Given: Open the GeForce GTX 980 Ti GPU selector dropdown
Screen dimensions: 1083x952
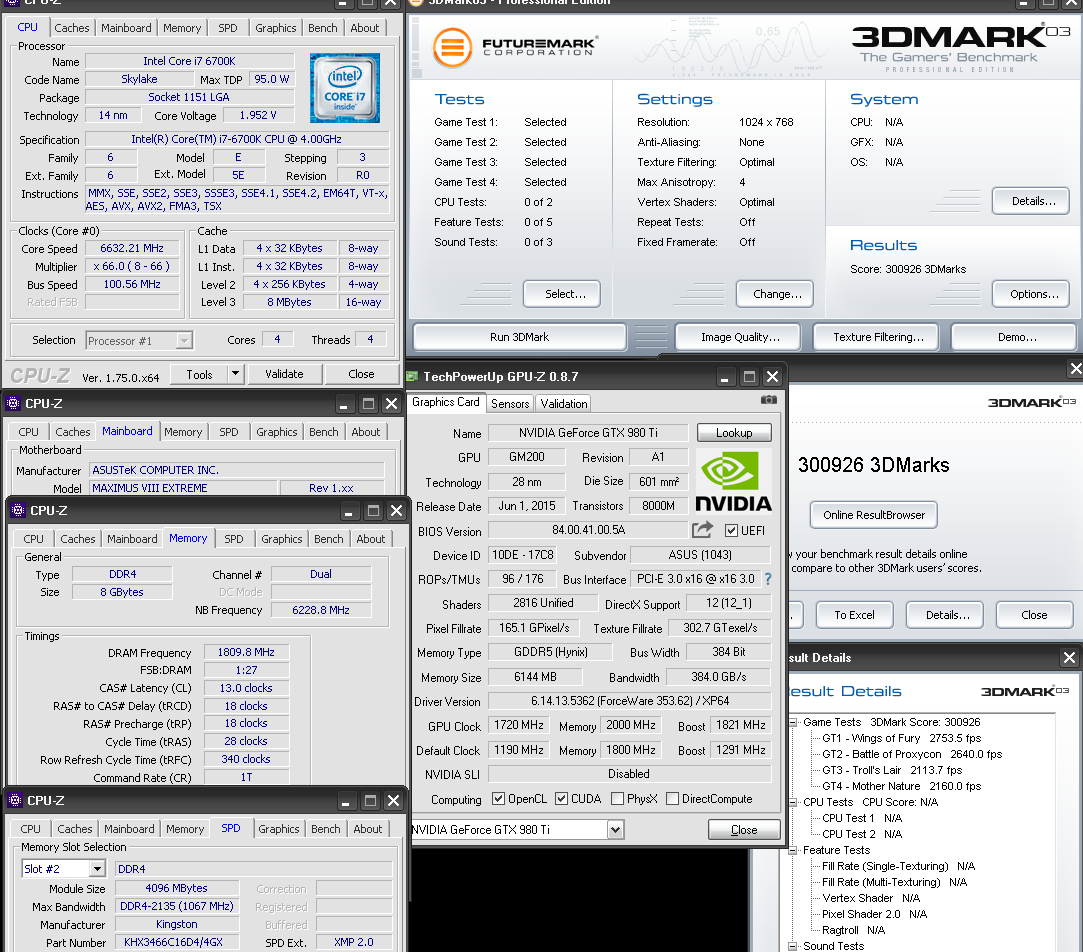Looking at the screenshot, I should (x=615, y=830).
